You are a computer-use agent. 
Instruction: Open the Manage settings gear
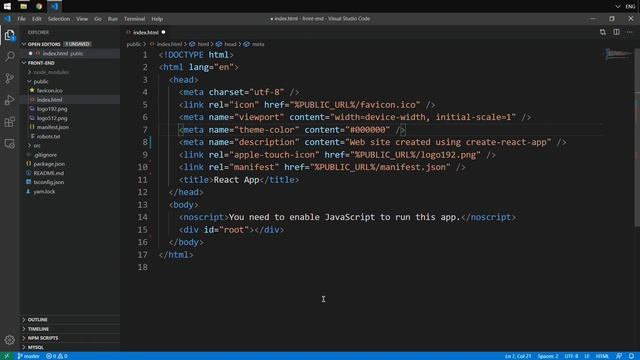[x=9, y=340]
